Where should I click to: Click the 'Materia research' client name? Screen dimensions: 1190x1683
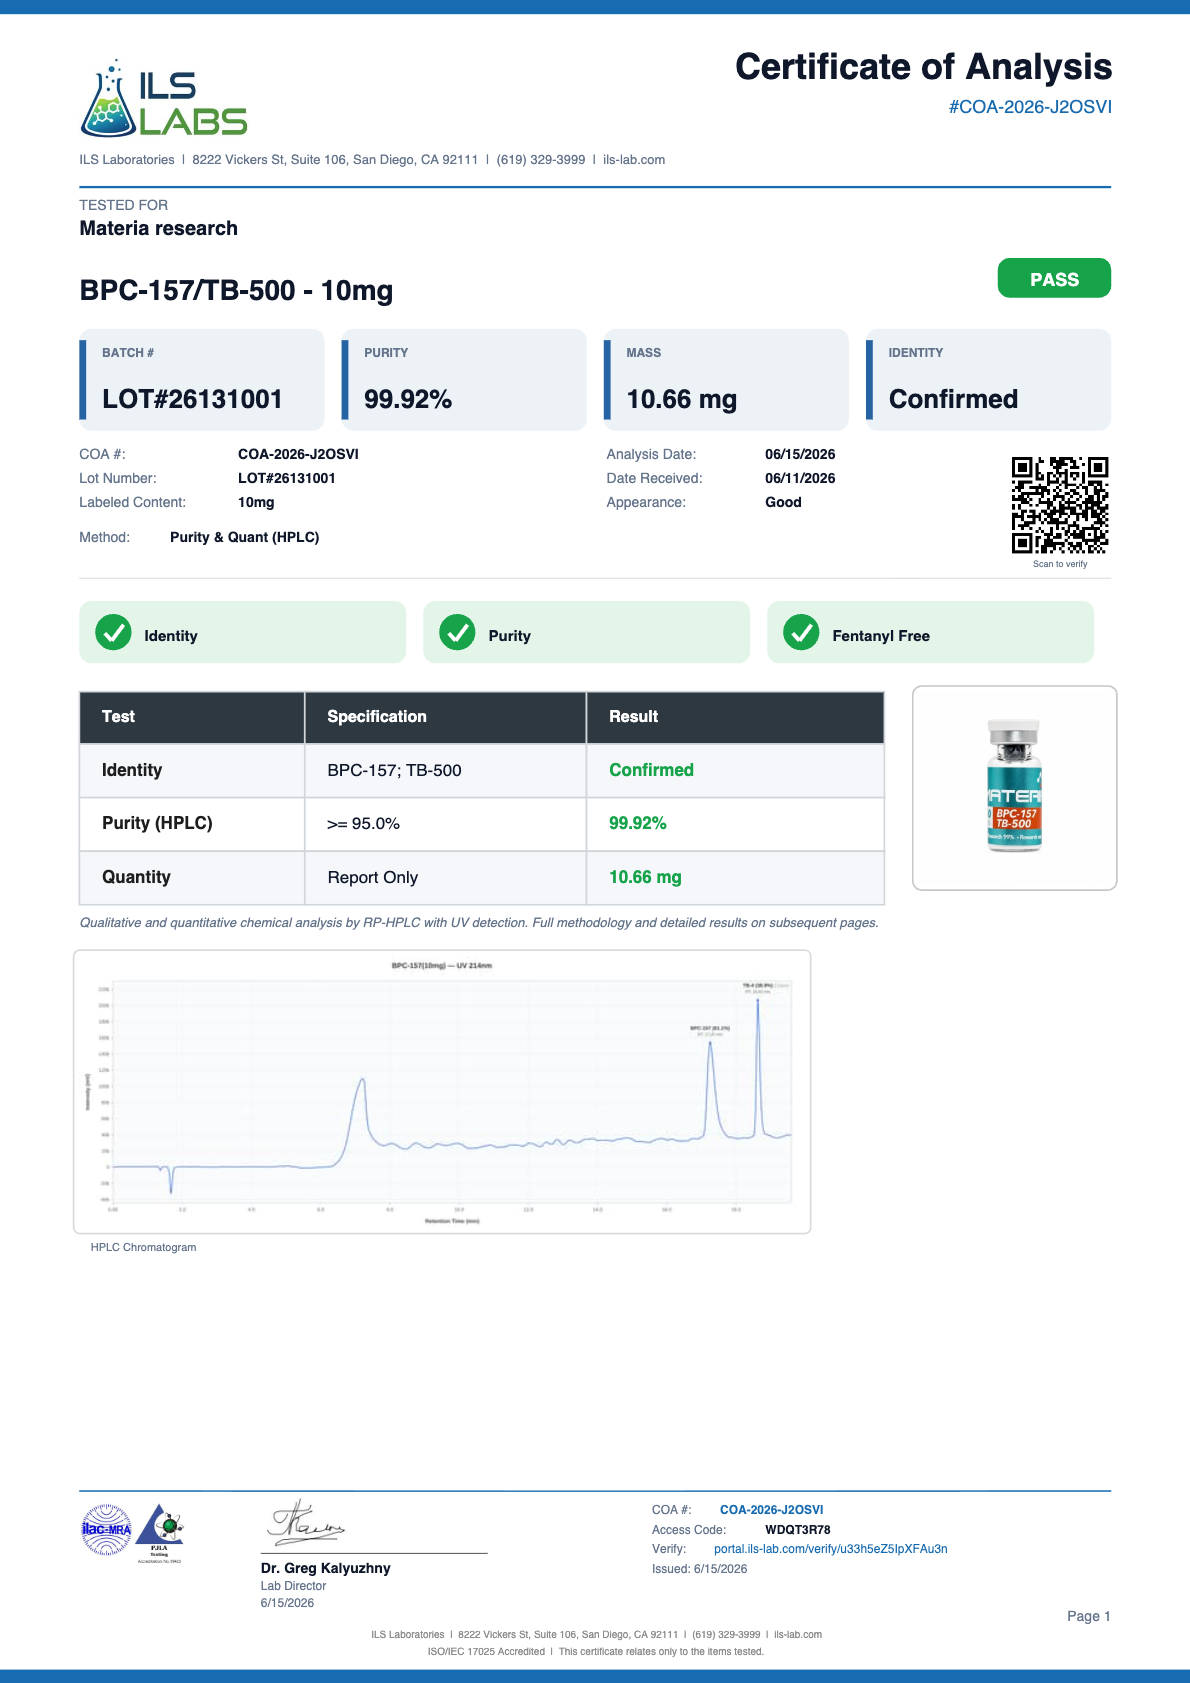[159, 228]
